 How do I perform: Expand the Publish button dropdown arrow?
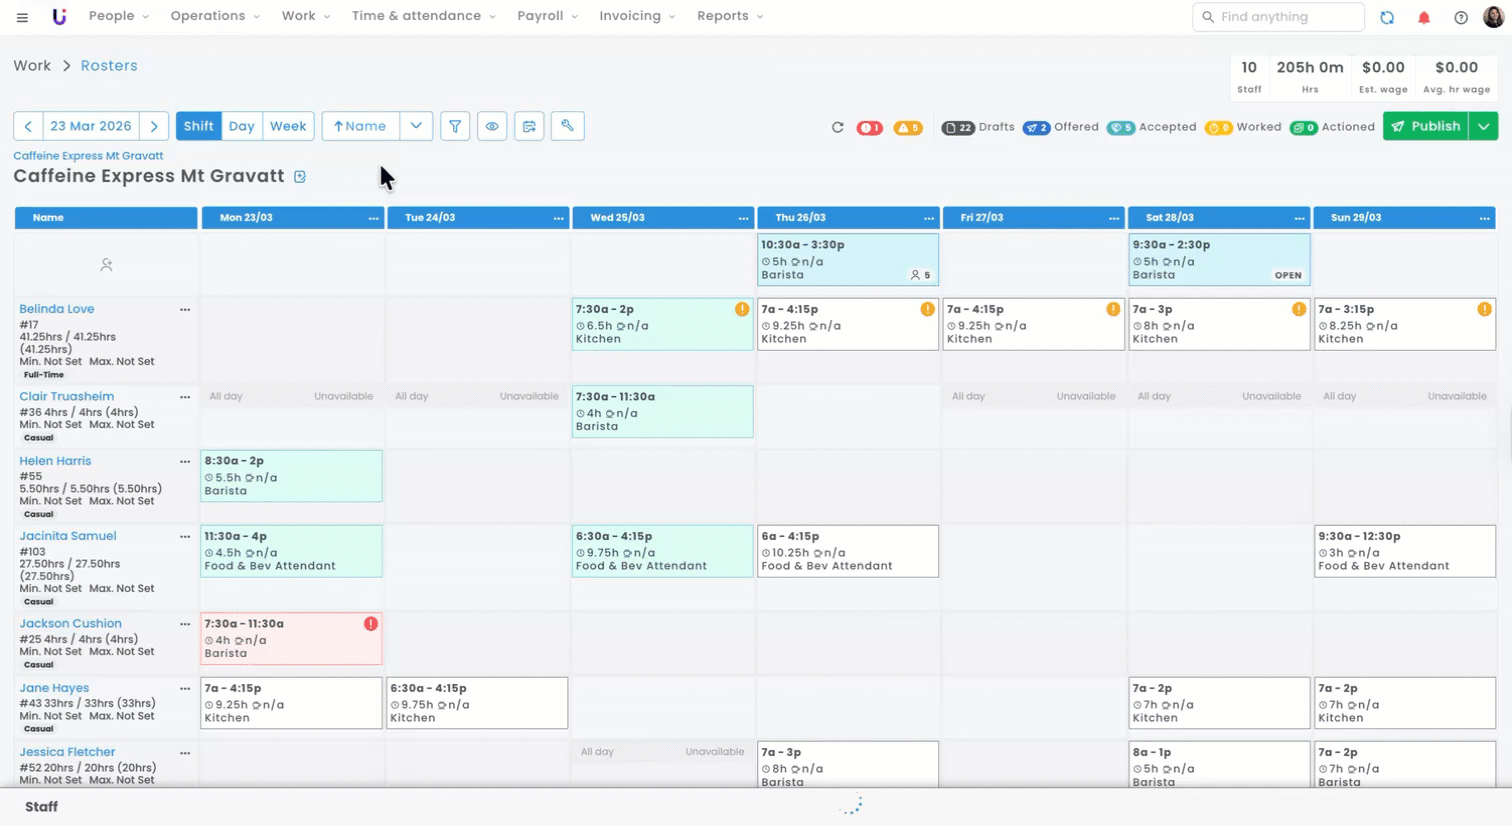click(1483, 126)
